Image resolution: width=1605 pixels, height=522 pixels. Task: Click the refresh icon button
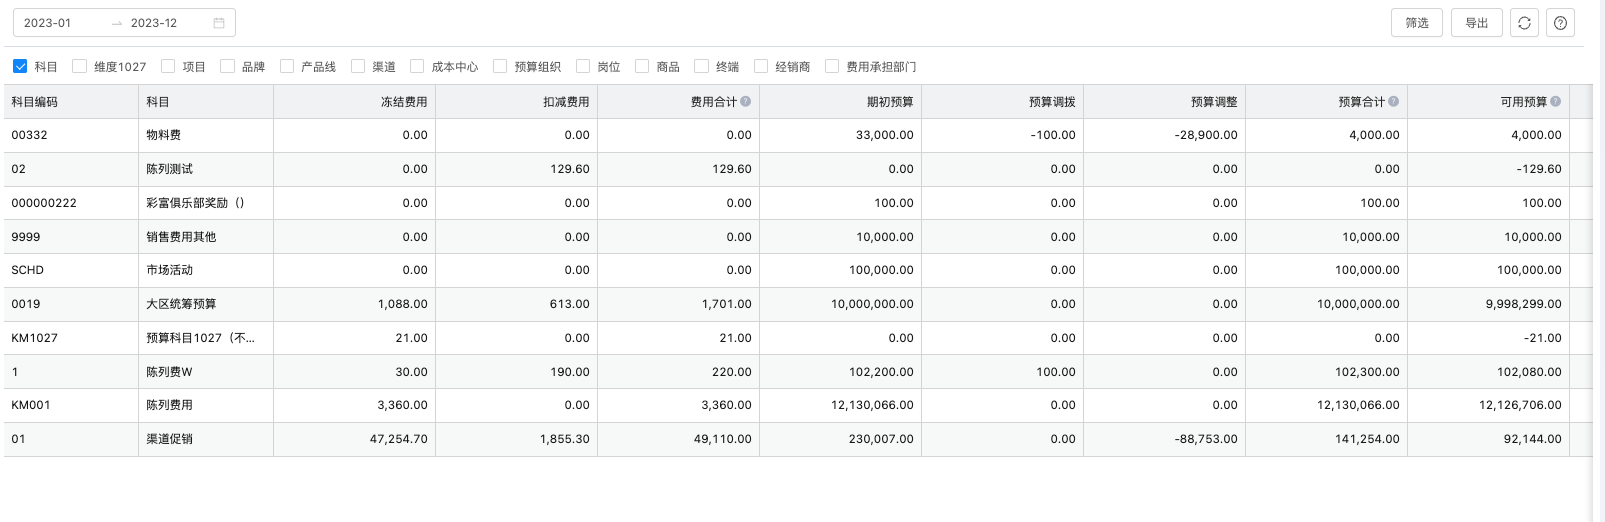tap(1524, 23)
